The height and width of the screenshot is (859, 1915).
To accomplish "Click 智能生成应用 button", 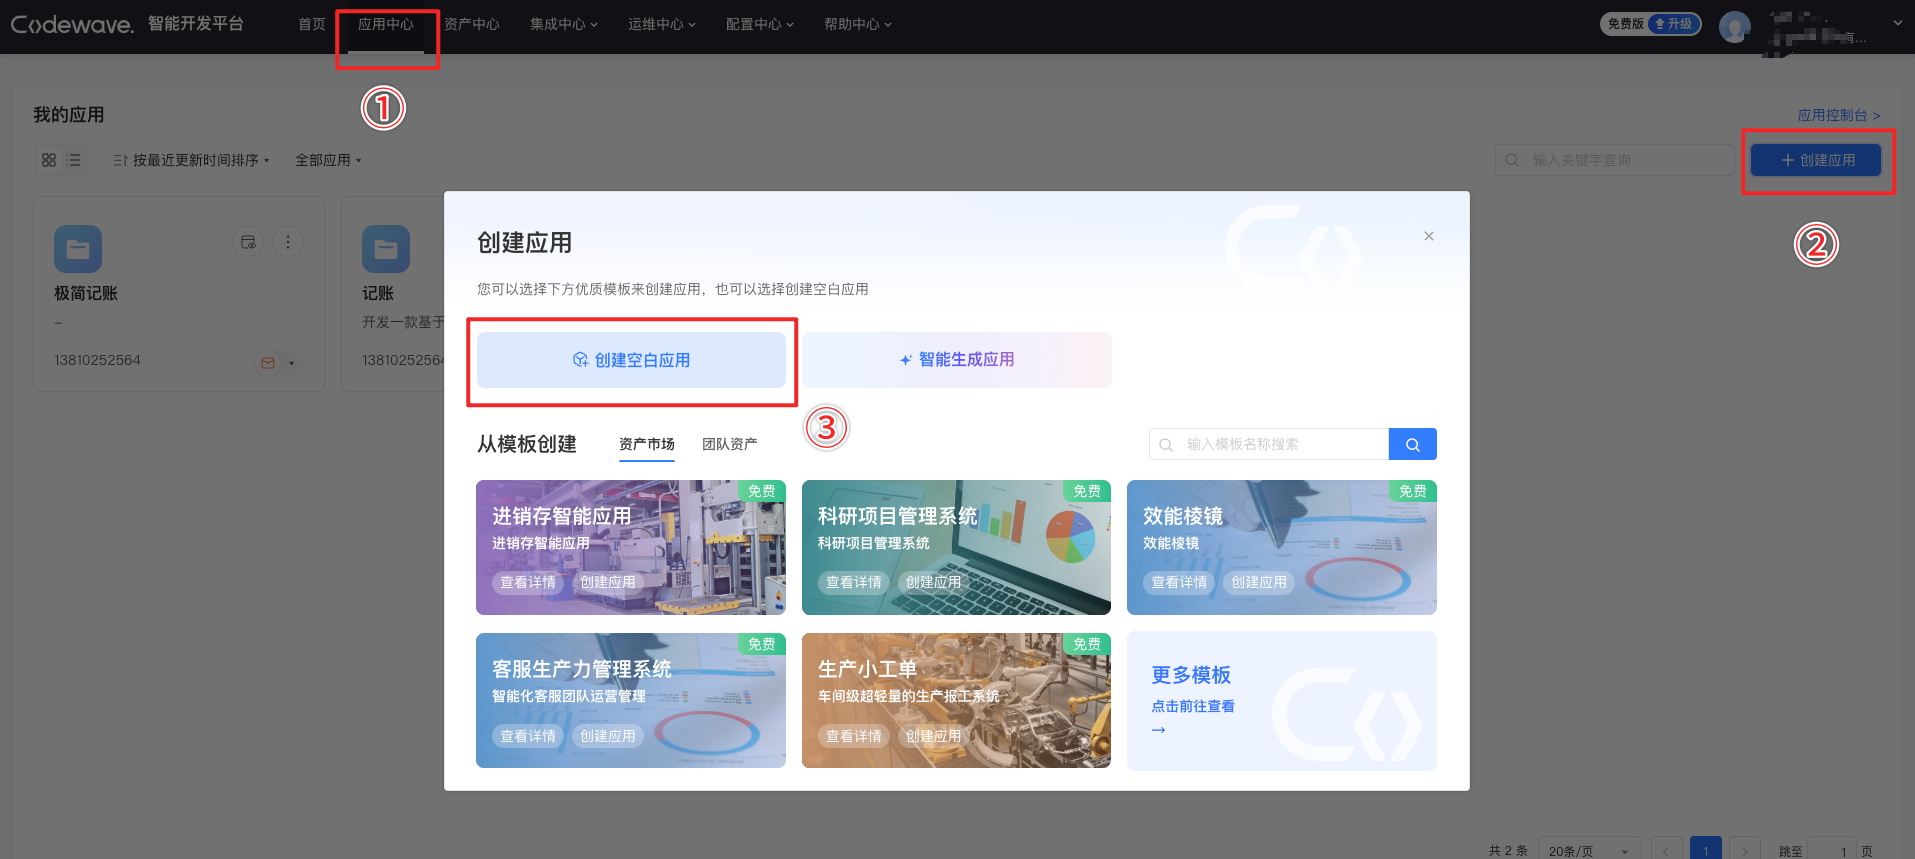I will click(x=957, y=360).
